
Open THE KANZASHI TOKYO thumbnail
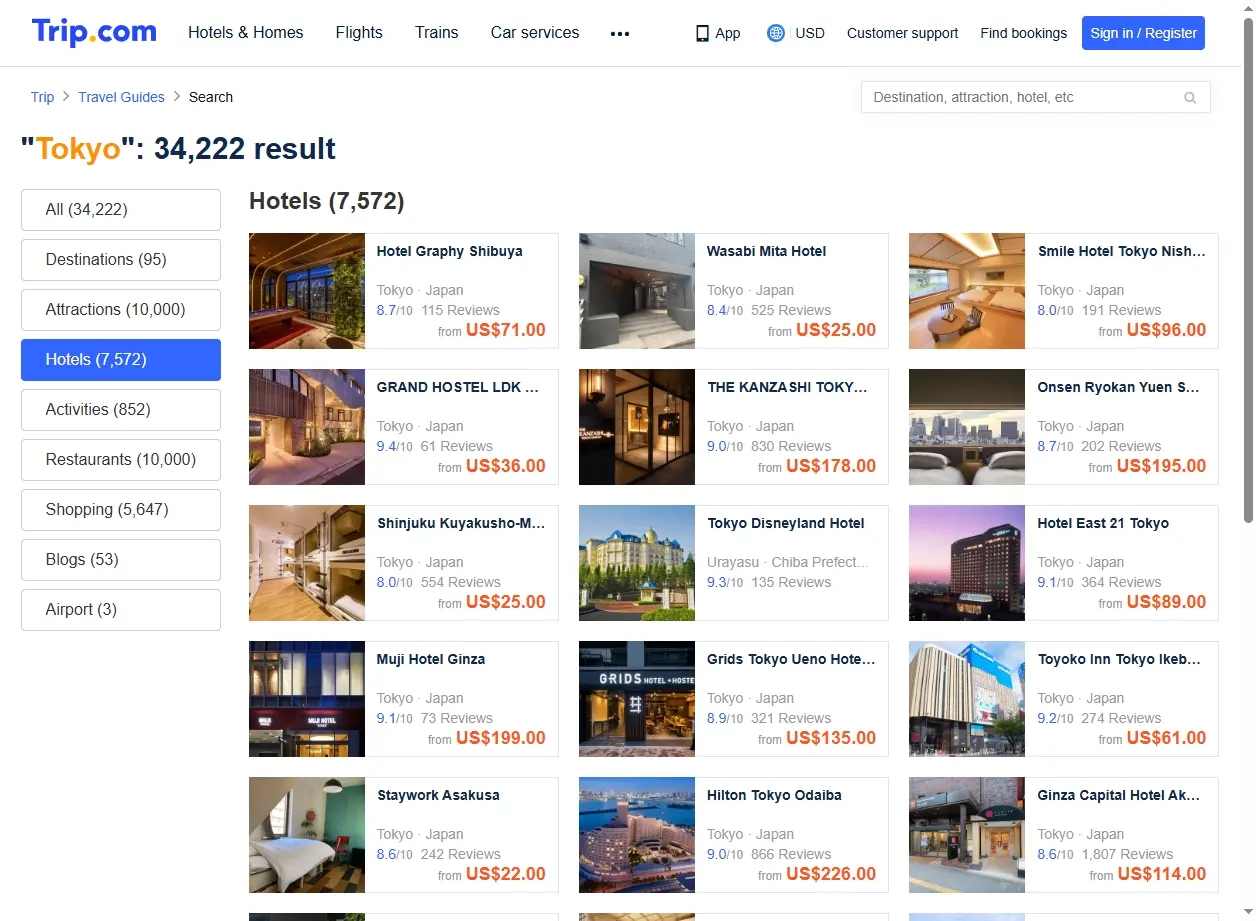(637, 427)
